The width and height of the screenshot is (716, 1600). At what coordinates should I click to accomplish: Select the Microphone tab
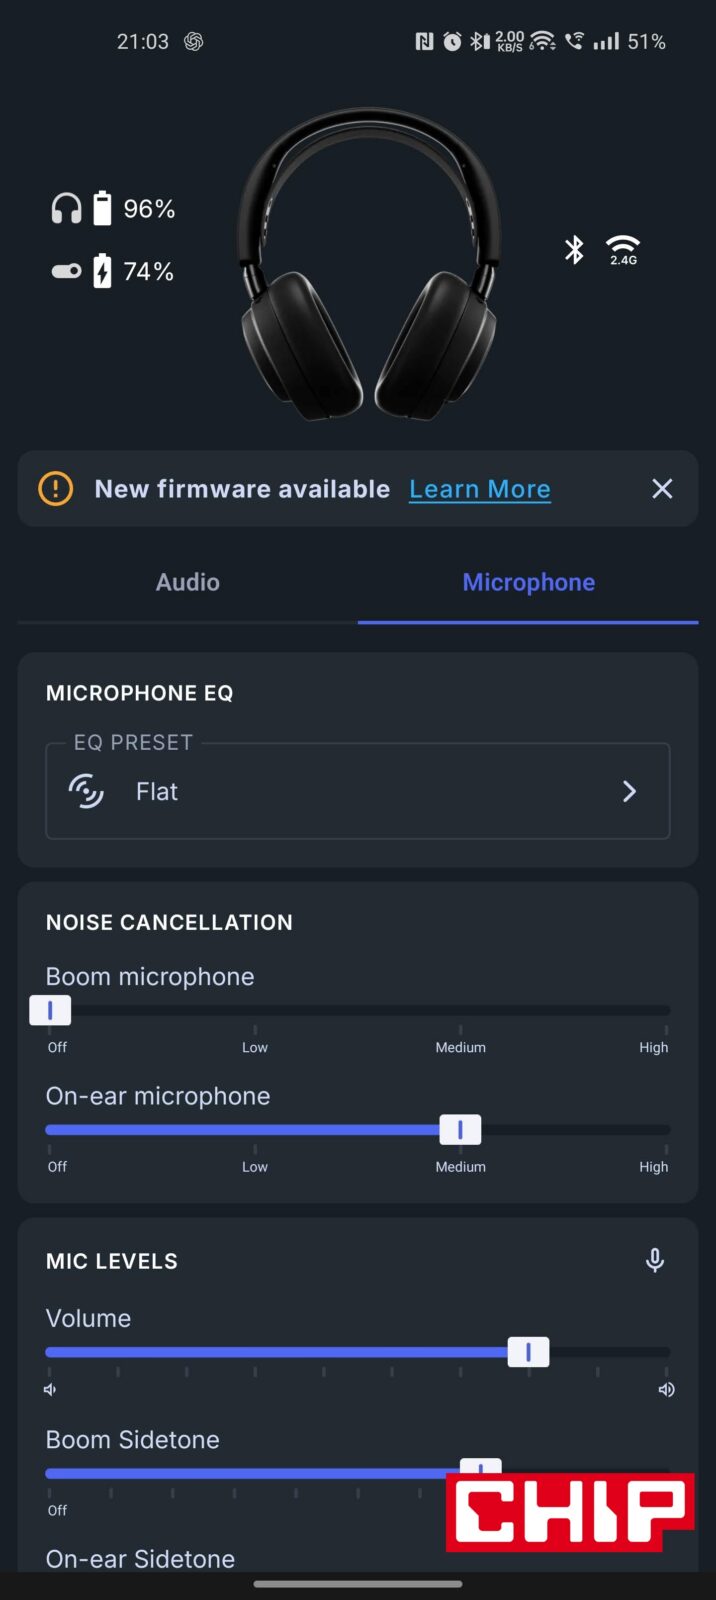coord(528,582)
